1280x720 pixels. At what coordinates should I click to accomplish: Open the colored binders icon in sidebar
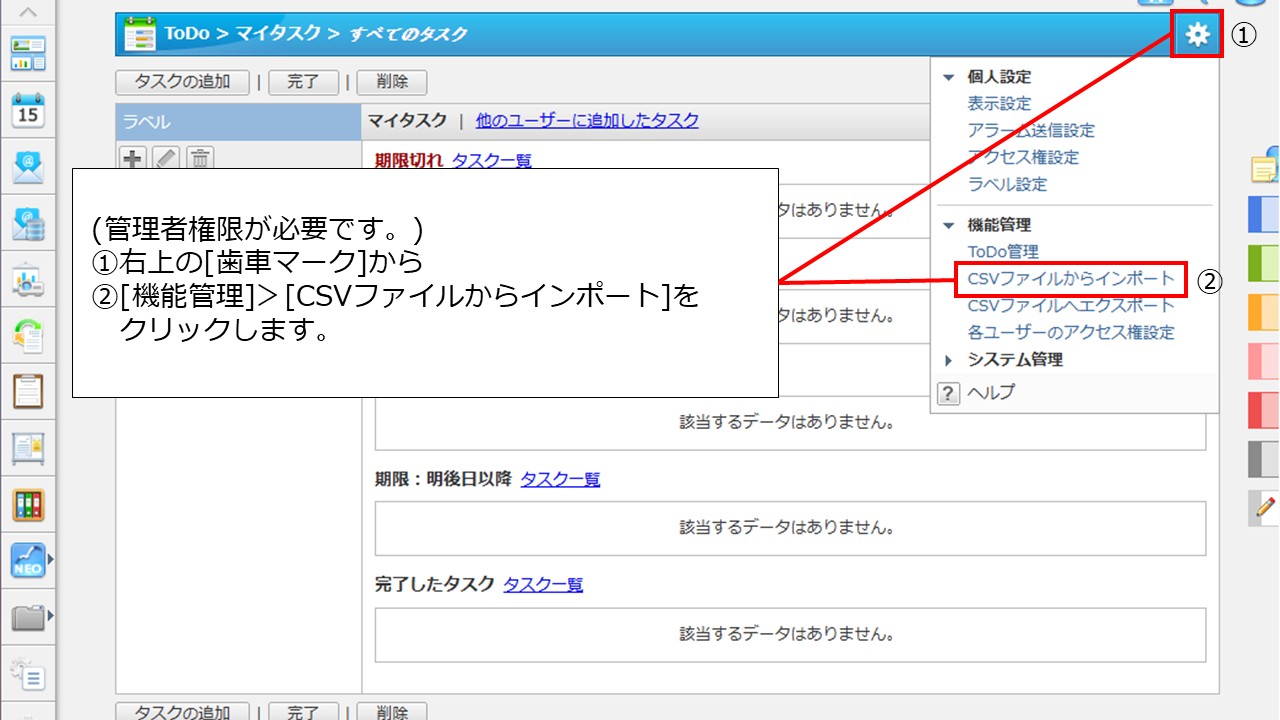coord(28,505)
